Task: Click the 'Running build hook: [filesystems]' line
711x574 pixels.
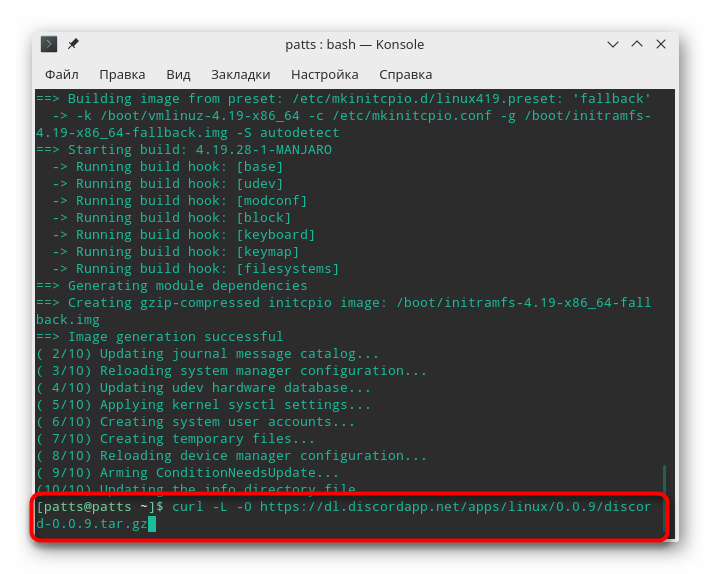Action: [x=195, y=268]
